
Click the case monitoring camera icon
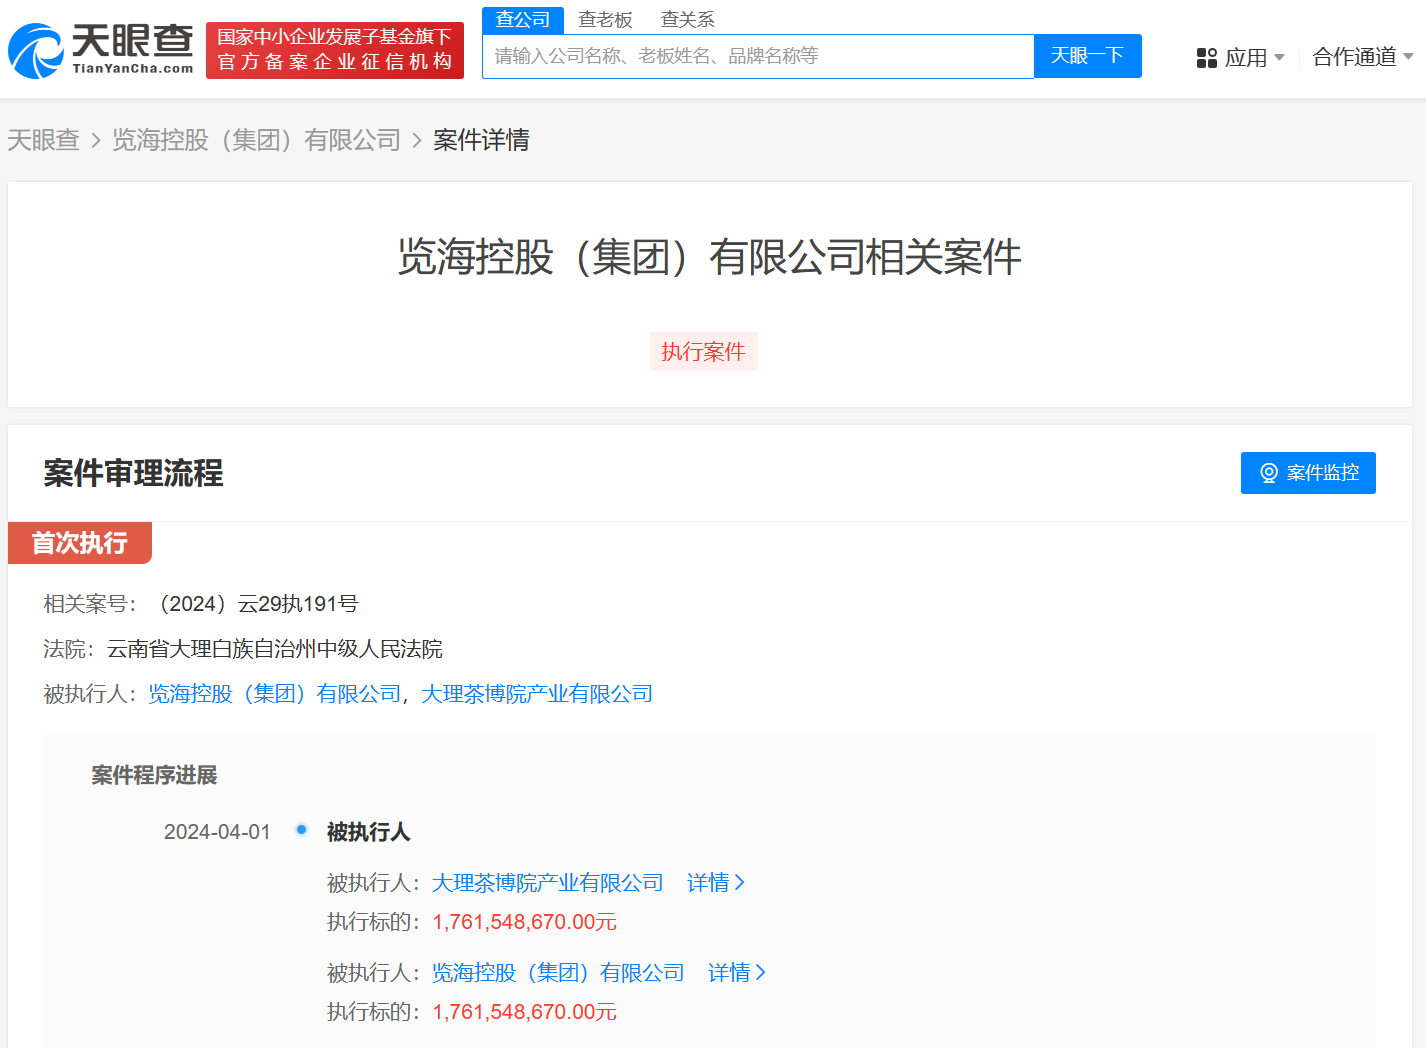[1268, 473]
